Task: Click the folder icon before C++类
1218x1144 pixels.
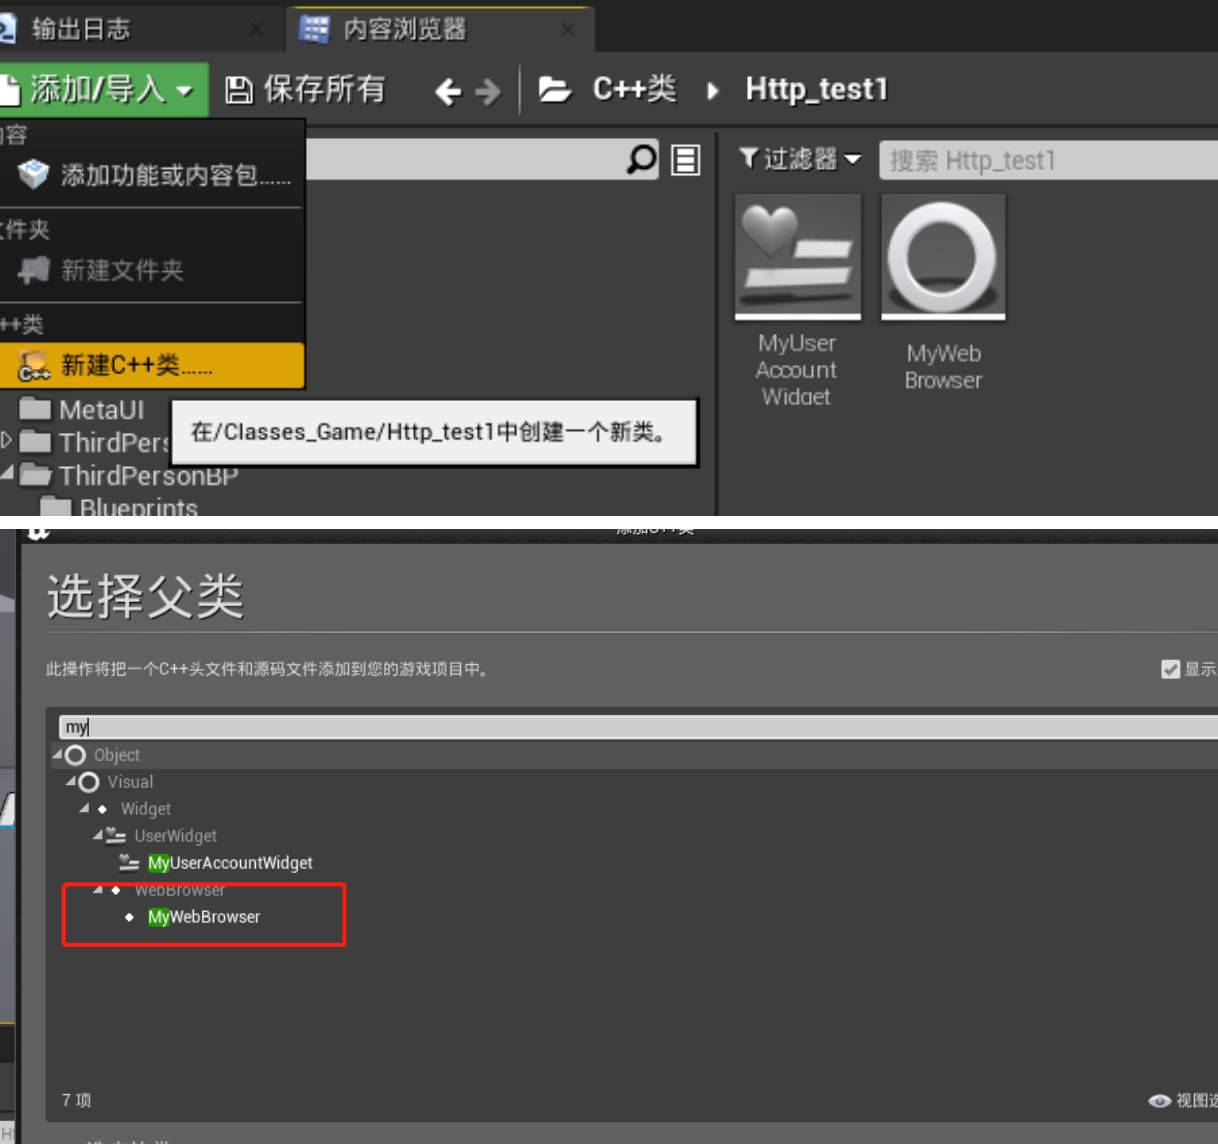Action: [554, 90]
